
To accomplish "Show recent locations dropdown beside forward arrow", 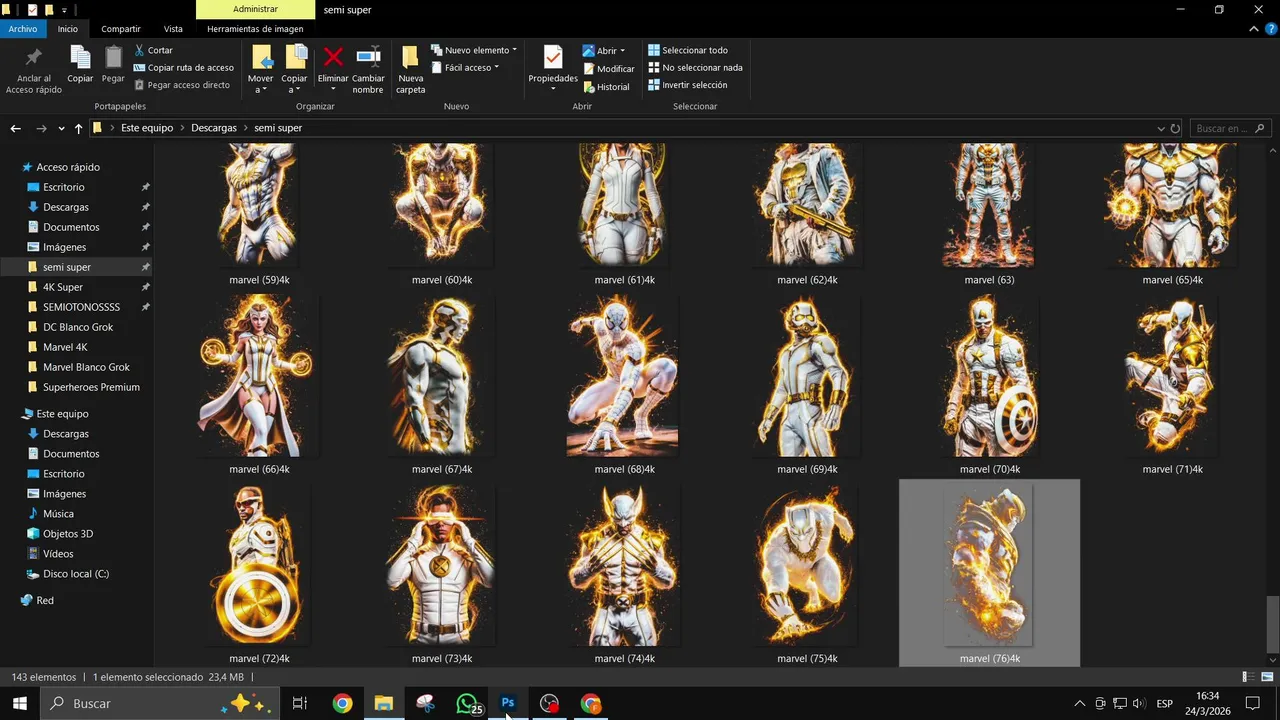I will pyautogui.click(x=61, y=129).
